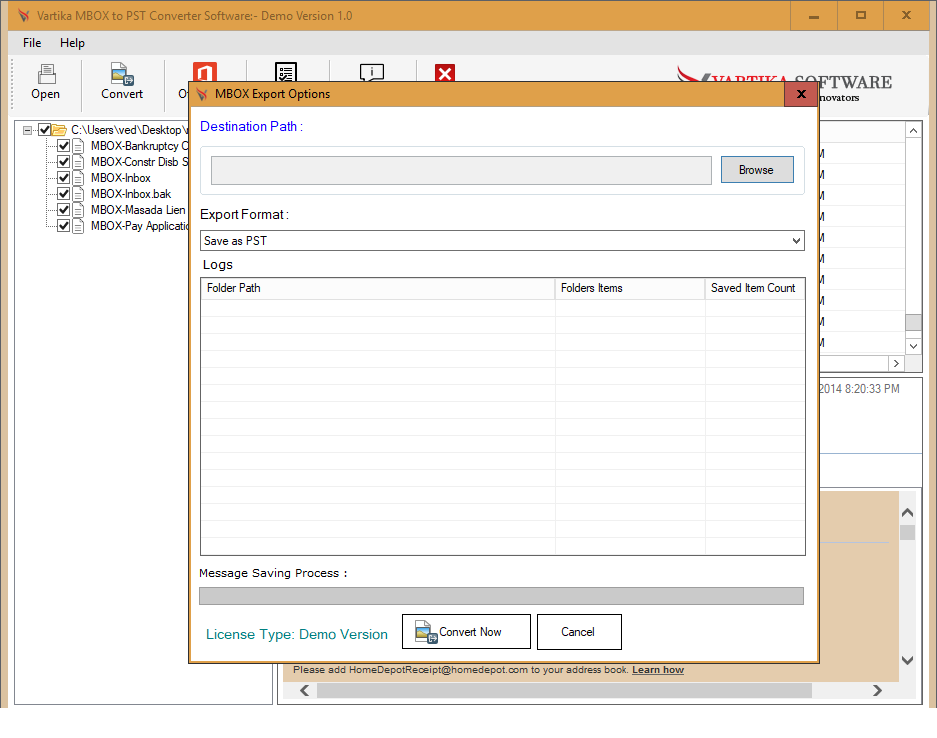Viewport: 937px width, 738px height.
Task: Click the file icon next to MBOX-Inbox
Action: coord(78,178)
